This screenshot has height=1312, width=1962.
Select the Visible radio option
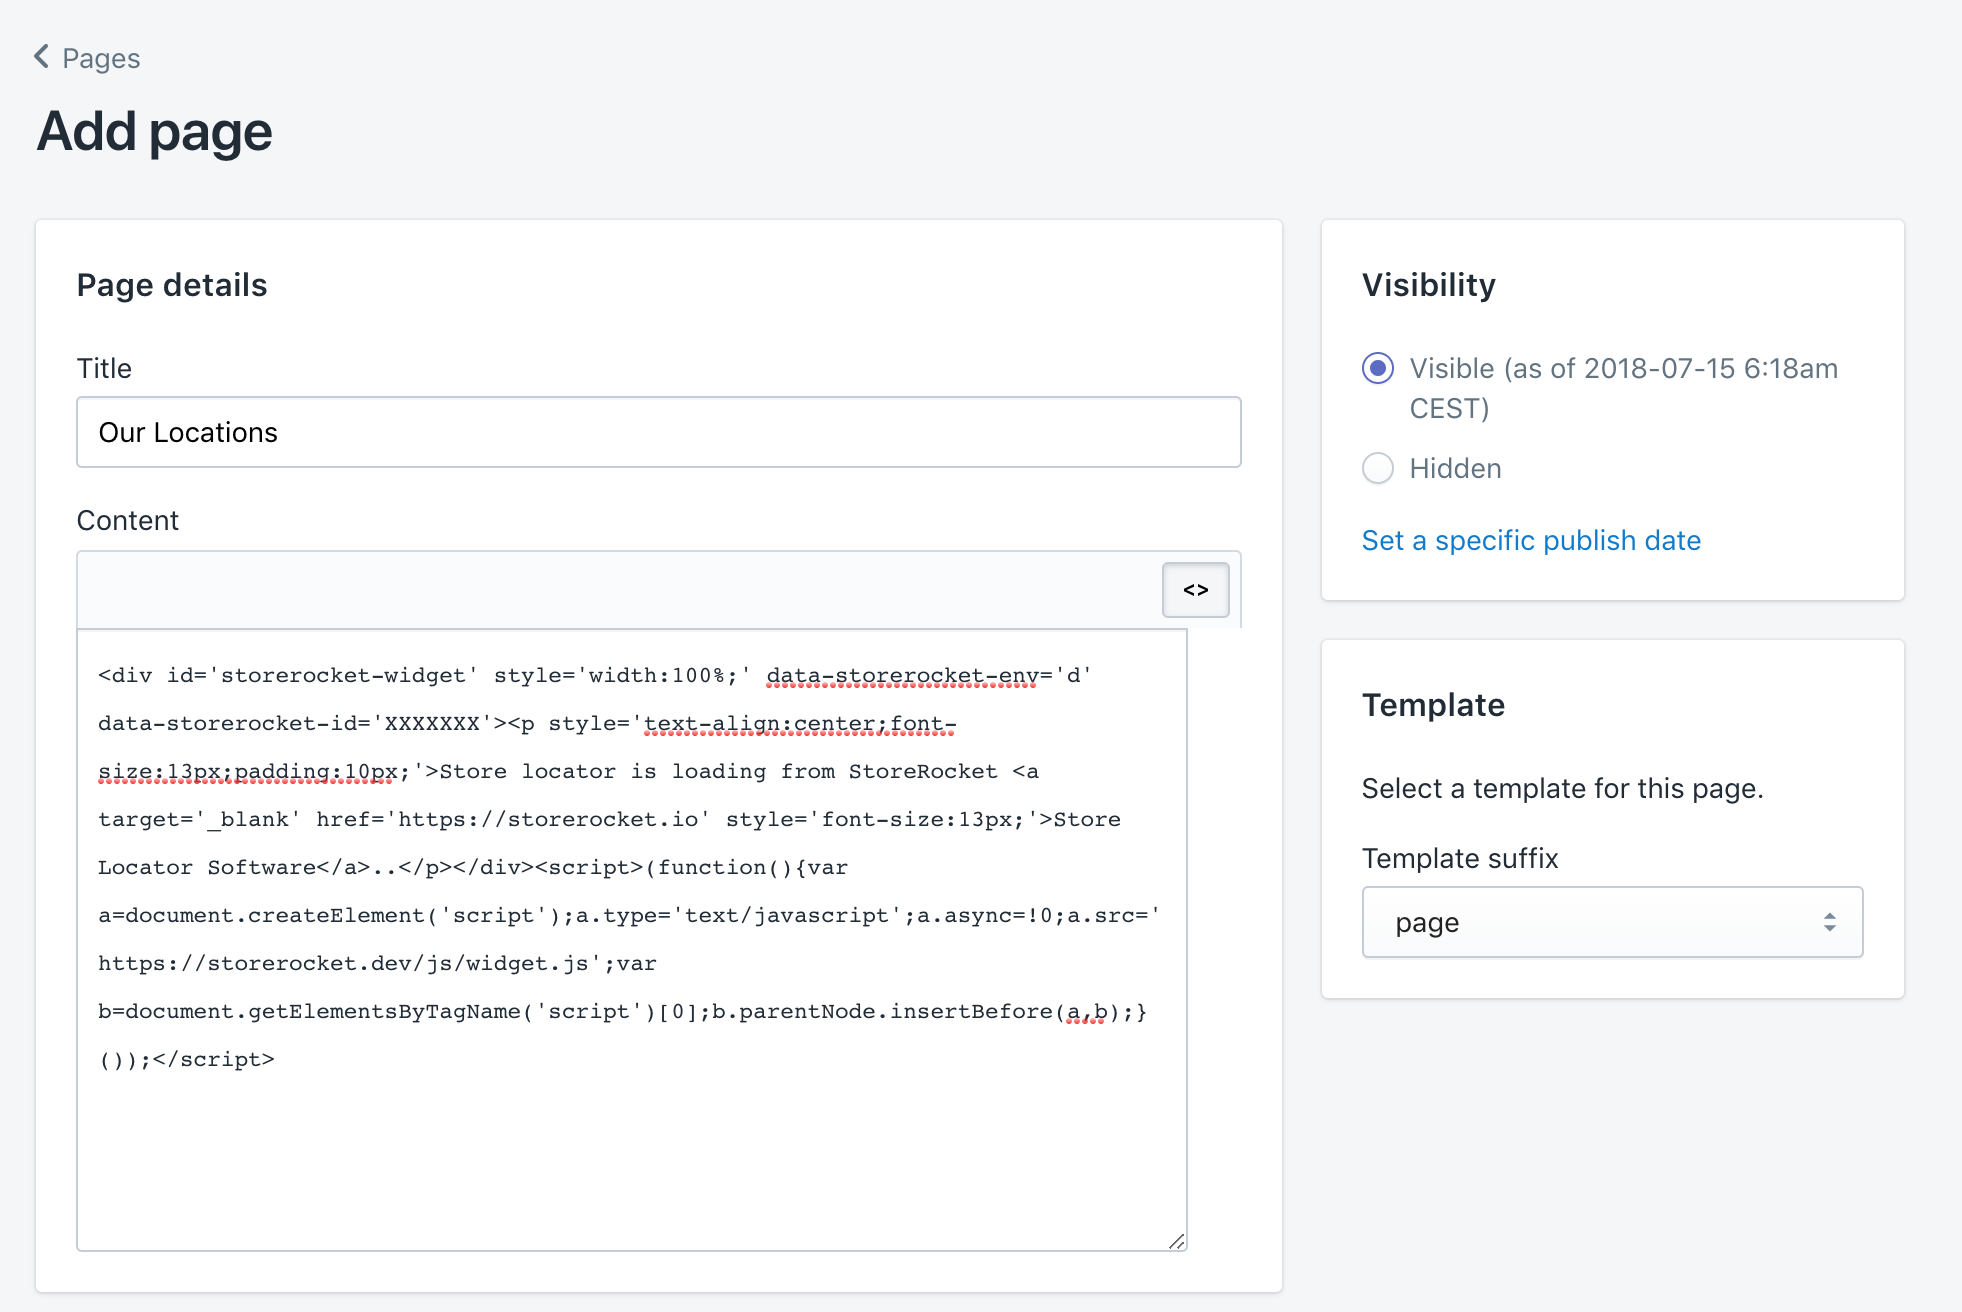pyautogui.click(x=1378, y=368)
